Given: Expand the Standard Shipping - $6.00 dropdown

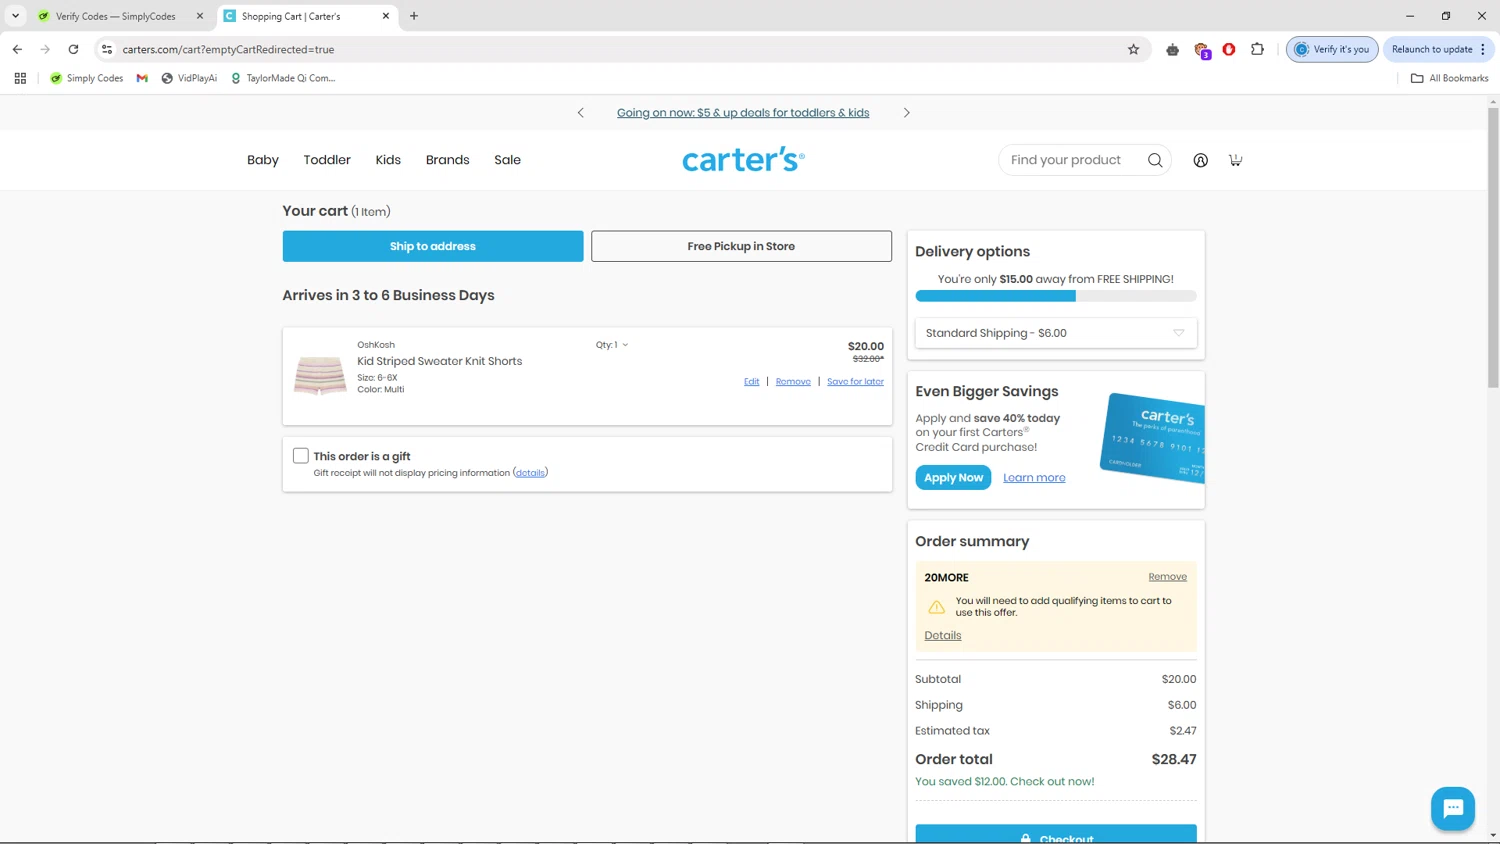Looking at the screenshot, I should 1056,333.
